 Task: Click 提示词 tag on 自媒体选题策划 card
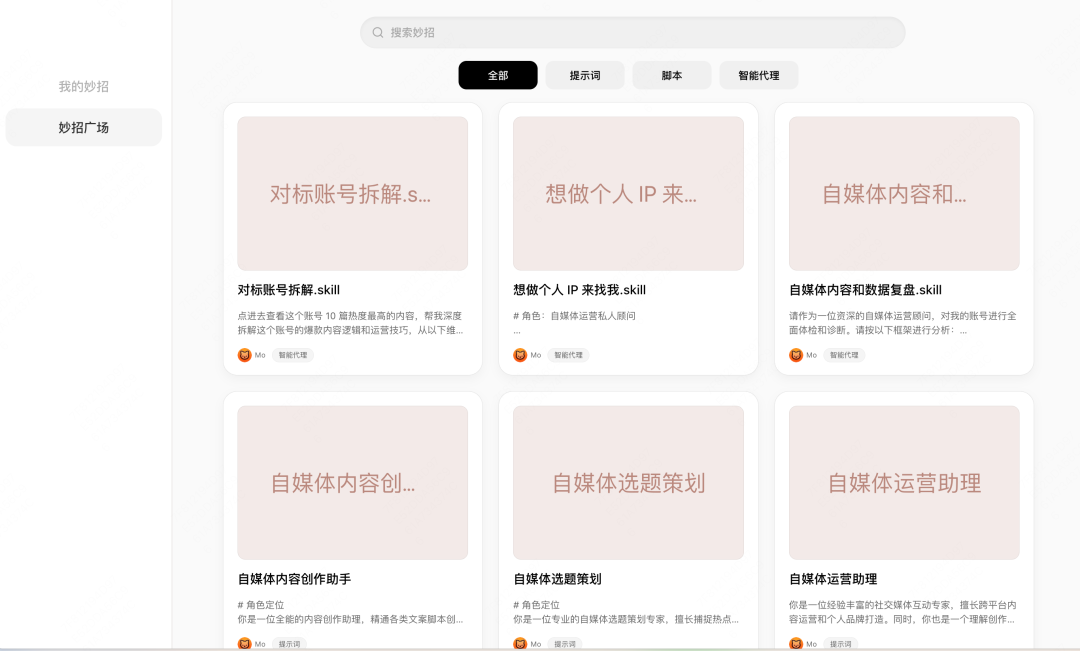(x=565, y=643)
